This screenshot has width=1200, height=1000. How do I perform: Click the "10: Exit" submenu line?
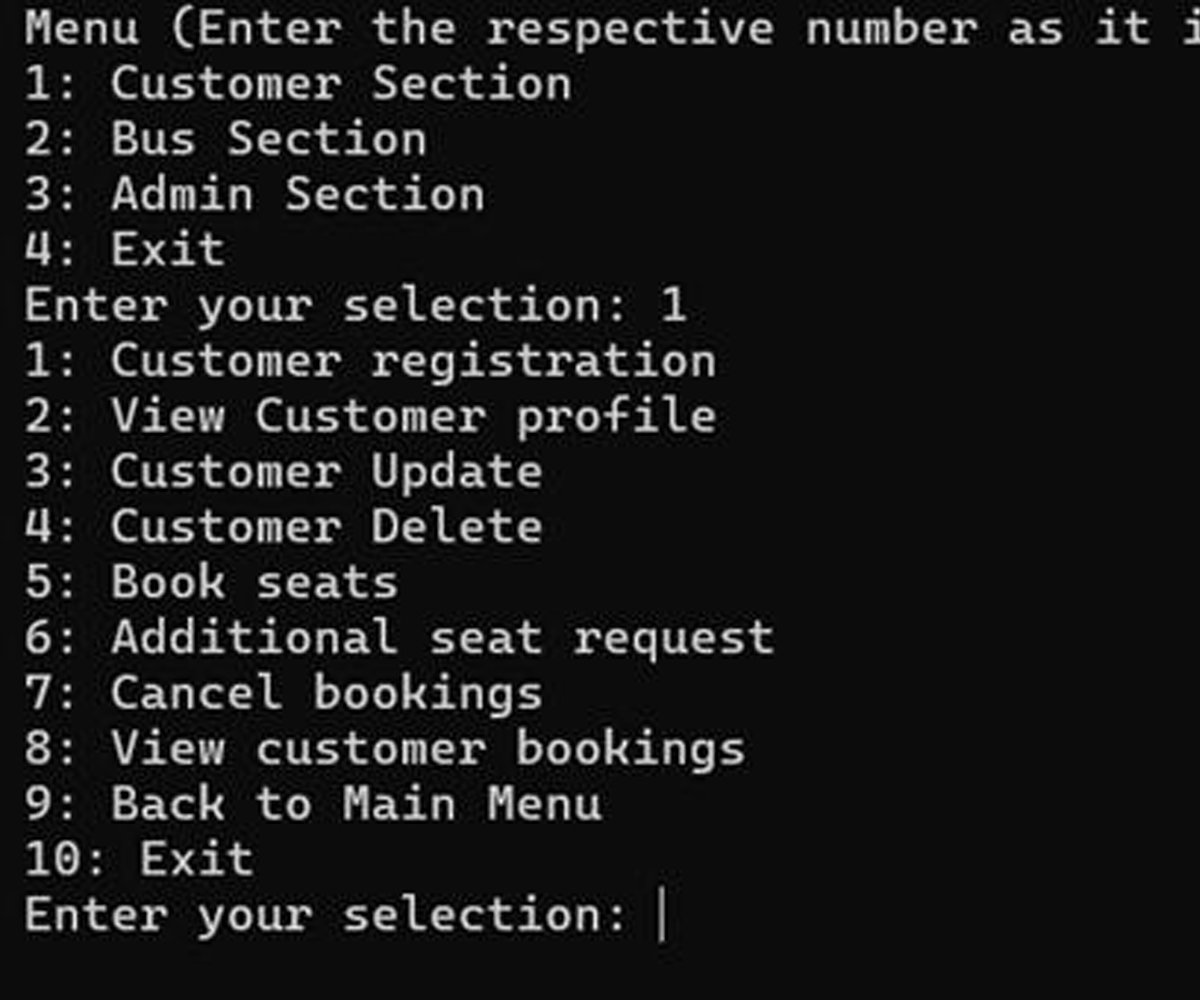coord(138,860)
